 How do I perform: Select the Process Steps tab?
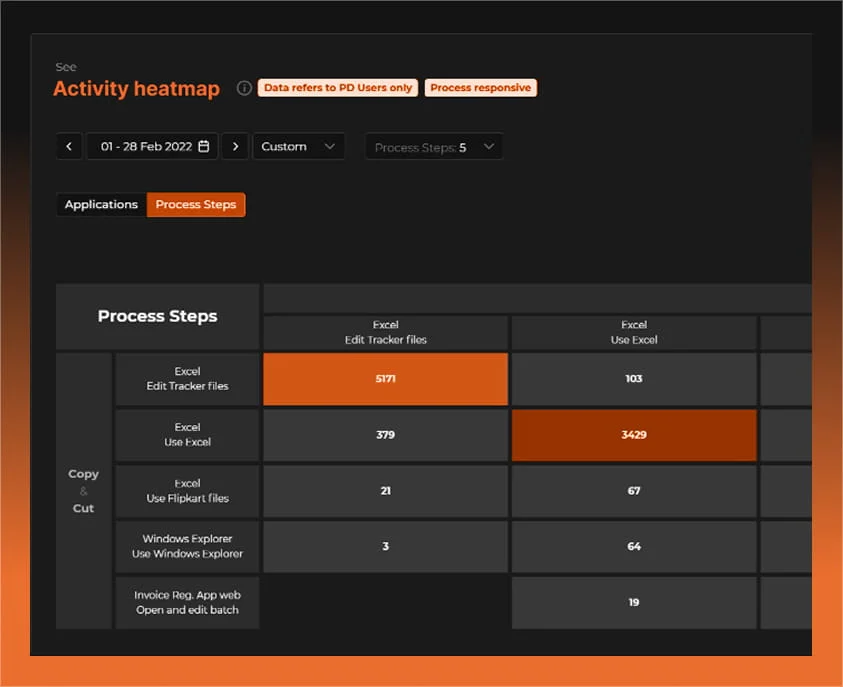tap(196, 205)
